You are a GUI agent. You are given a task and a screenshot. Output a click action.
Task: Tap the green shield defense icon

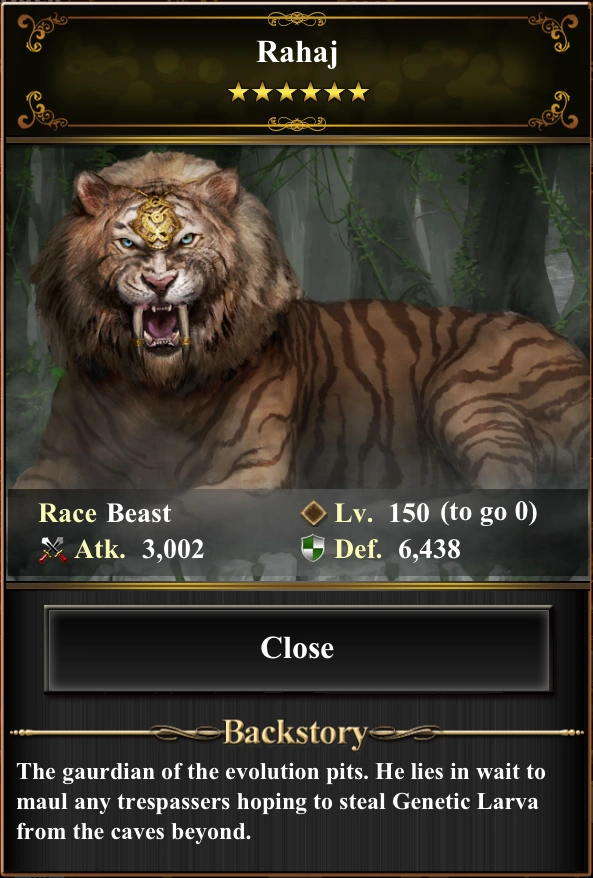pos(312,548)
